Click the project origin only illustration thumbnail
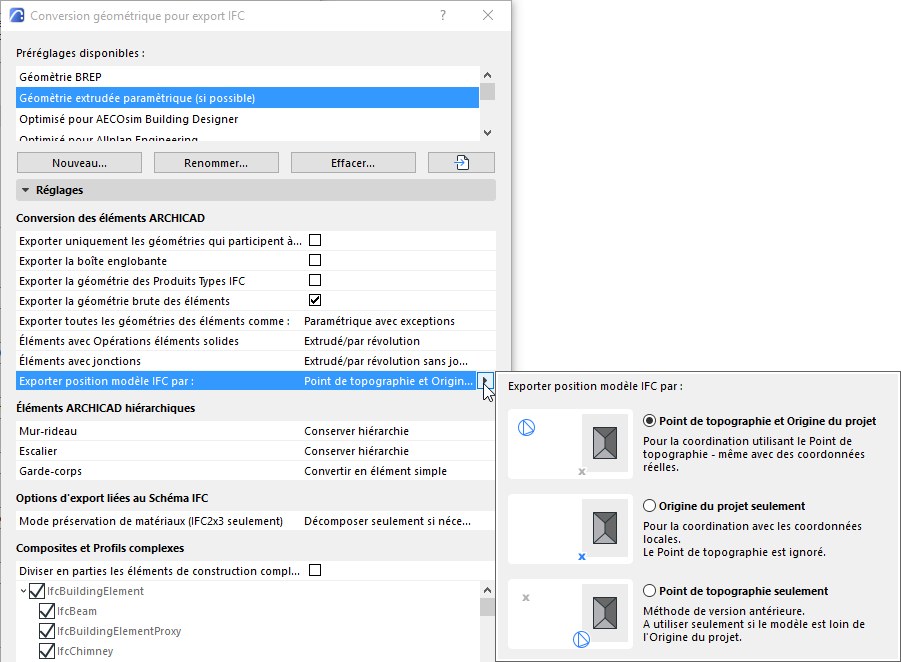901x662 pixels. click(570, 529)
